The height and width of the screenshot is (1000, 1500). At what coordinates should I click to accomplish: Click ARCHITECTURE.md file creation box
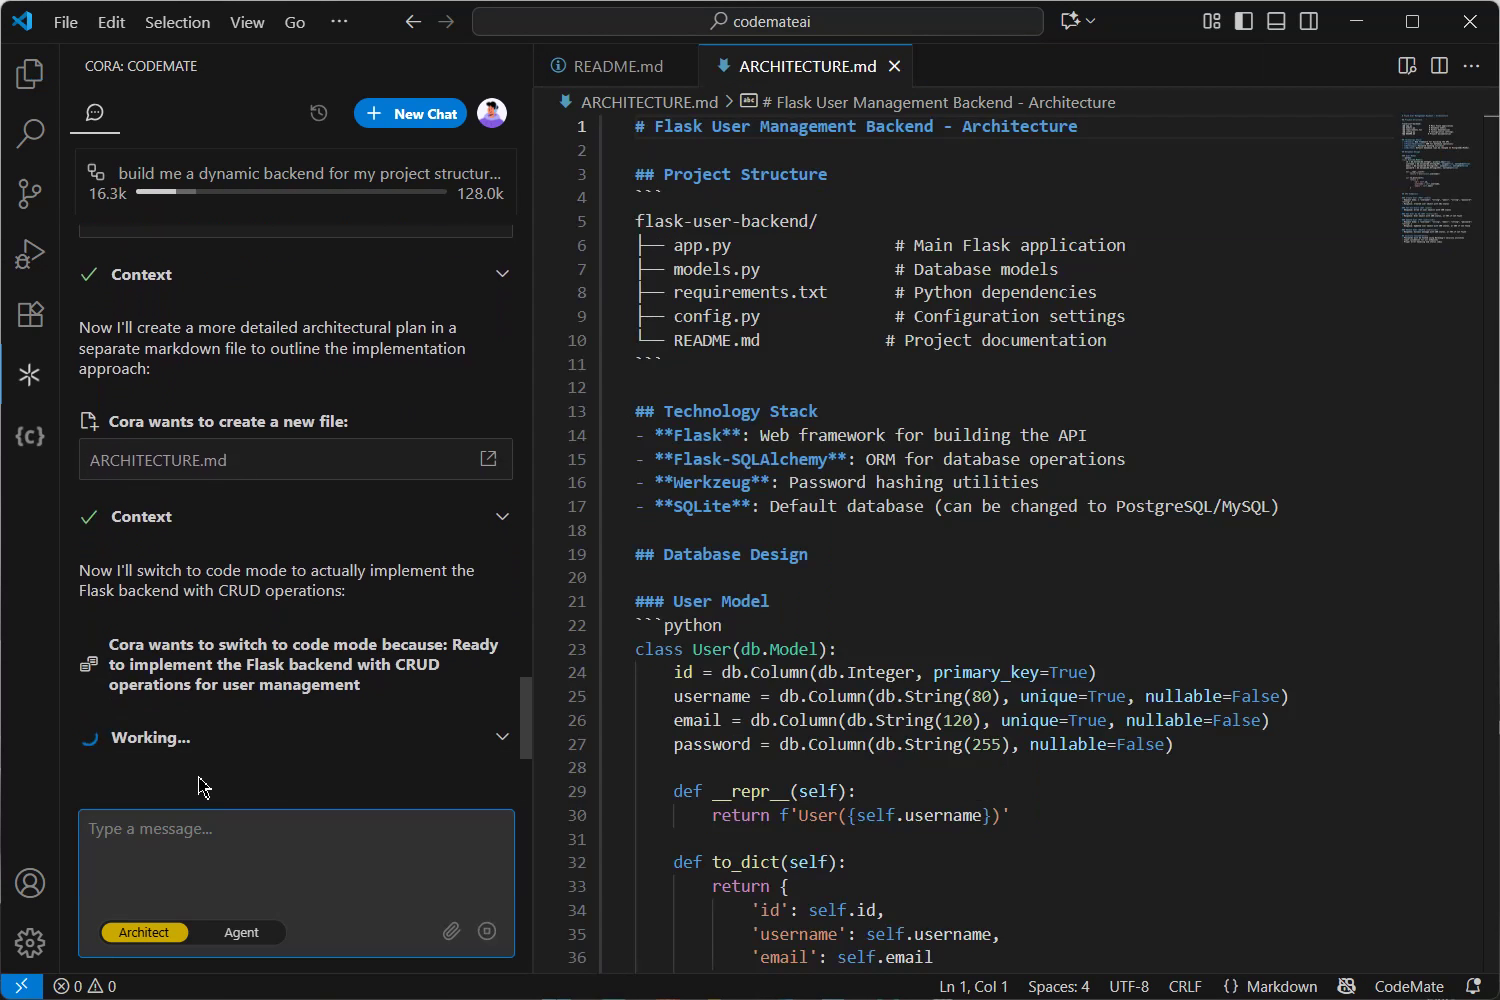click(296, 459)
